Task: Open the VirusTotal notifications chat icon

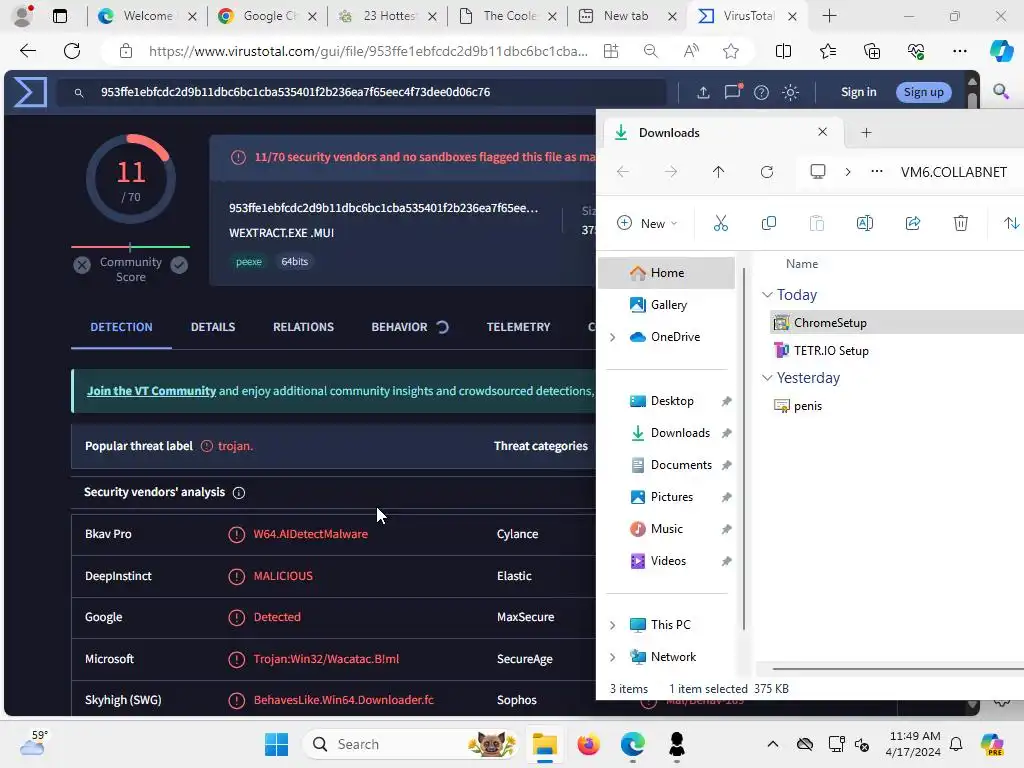Action: [x=733, y=92]
